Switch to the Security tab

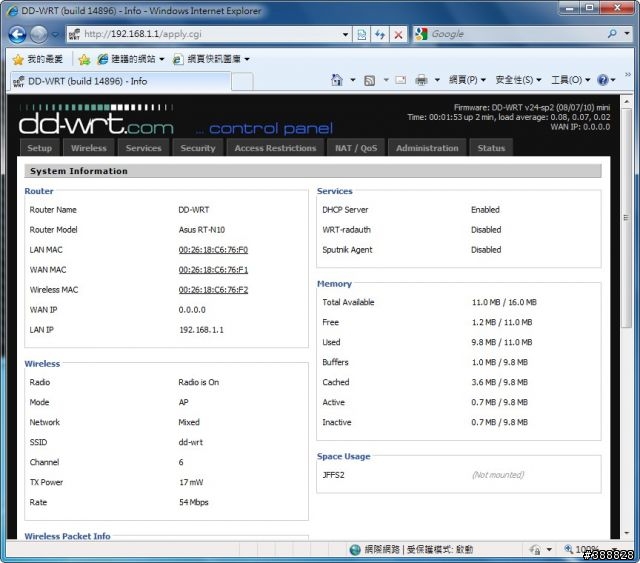point(198,148)
